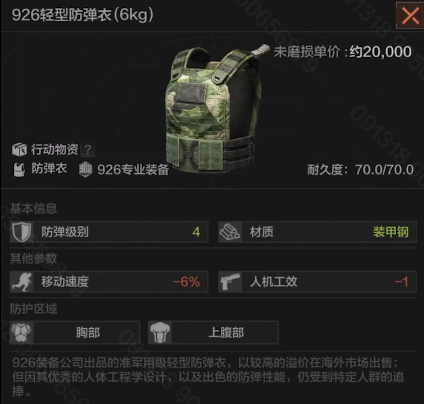
Task: Click the shield icon for 防弹级别
Action: (x=22, y=232)
